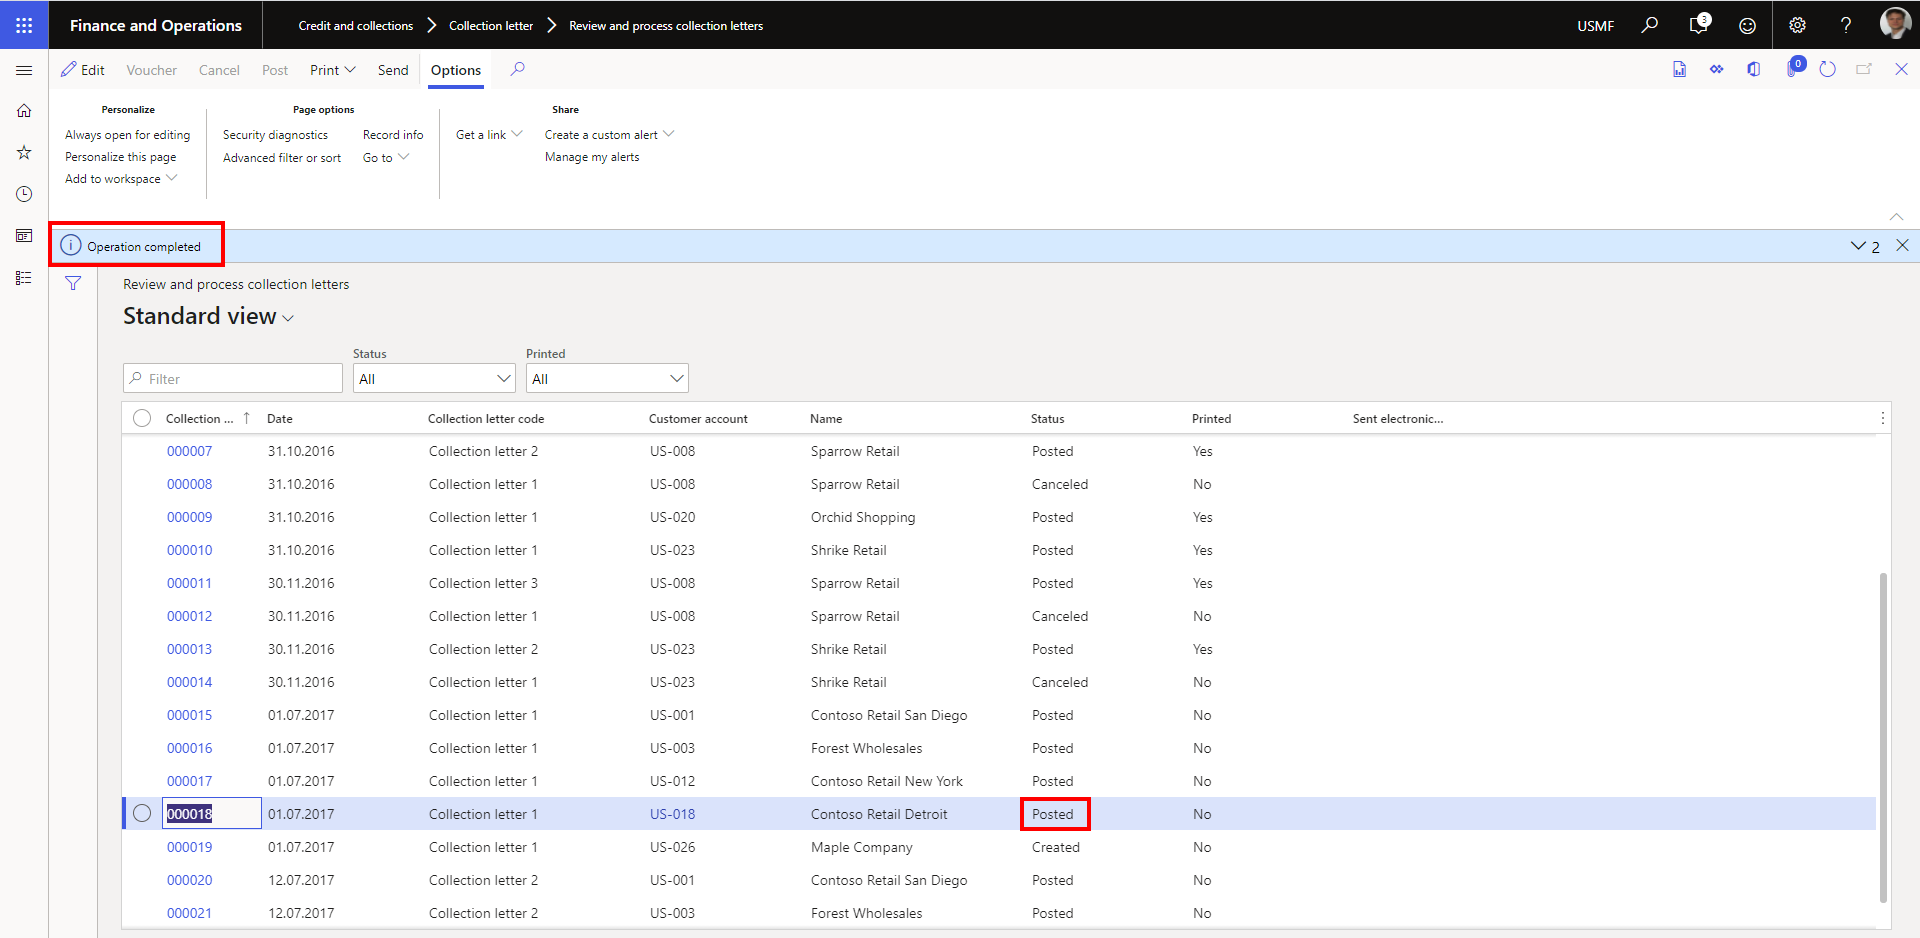Open the grid options three-dot menu
Screen dimensions: 1920x938
tap(1882, 418)
